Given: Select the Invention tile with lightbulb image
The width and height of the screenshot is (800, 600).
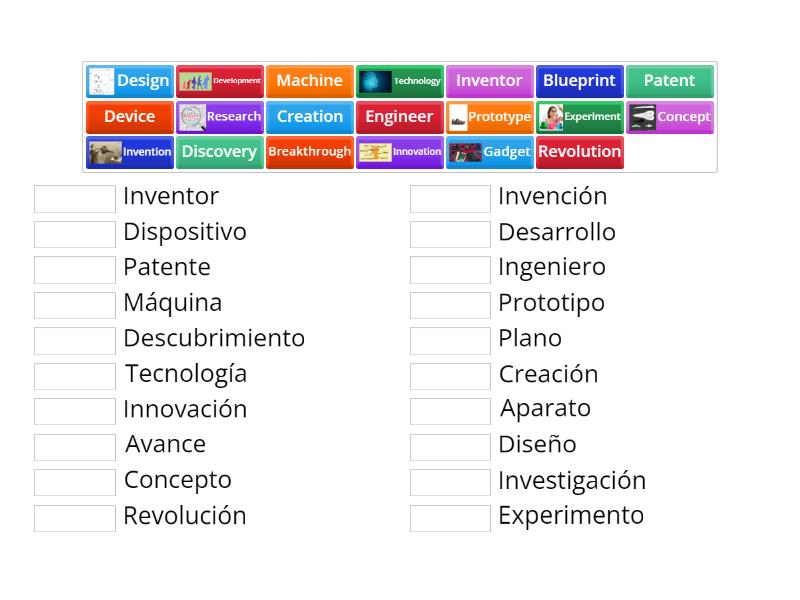Looking at the screenshot, I should [129, 152].
